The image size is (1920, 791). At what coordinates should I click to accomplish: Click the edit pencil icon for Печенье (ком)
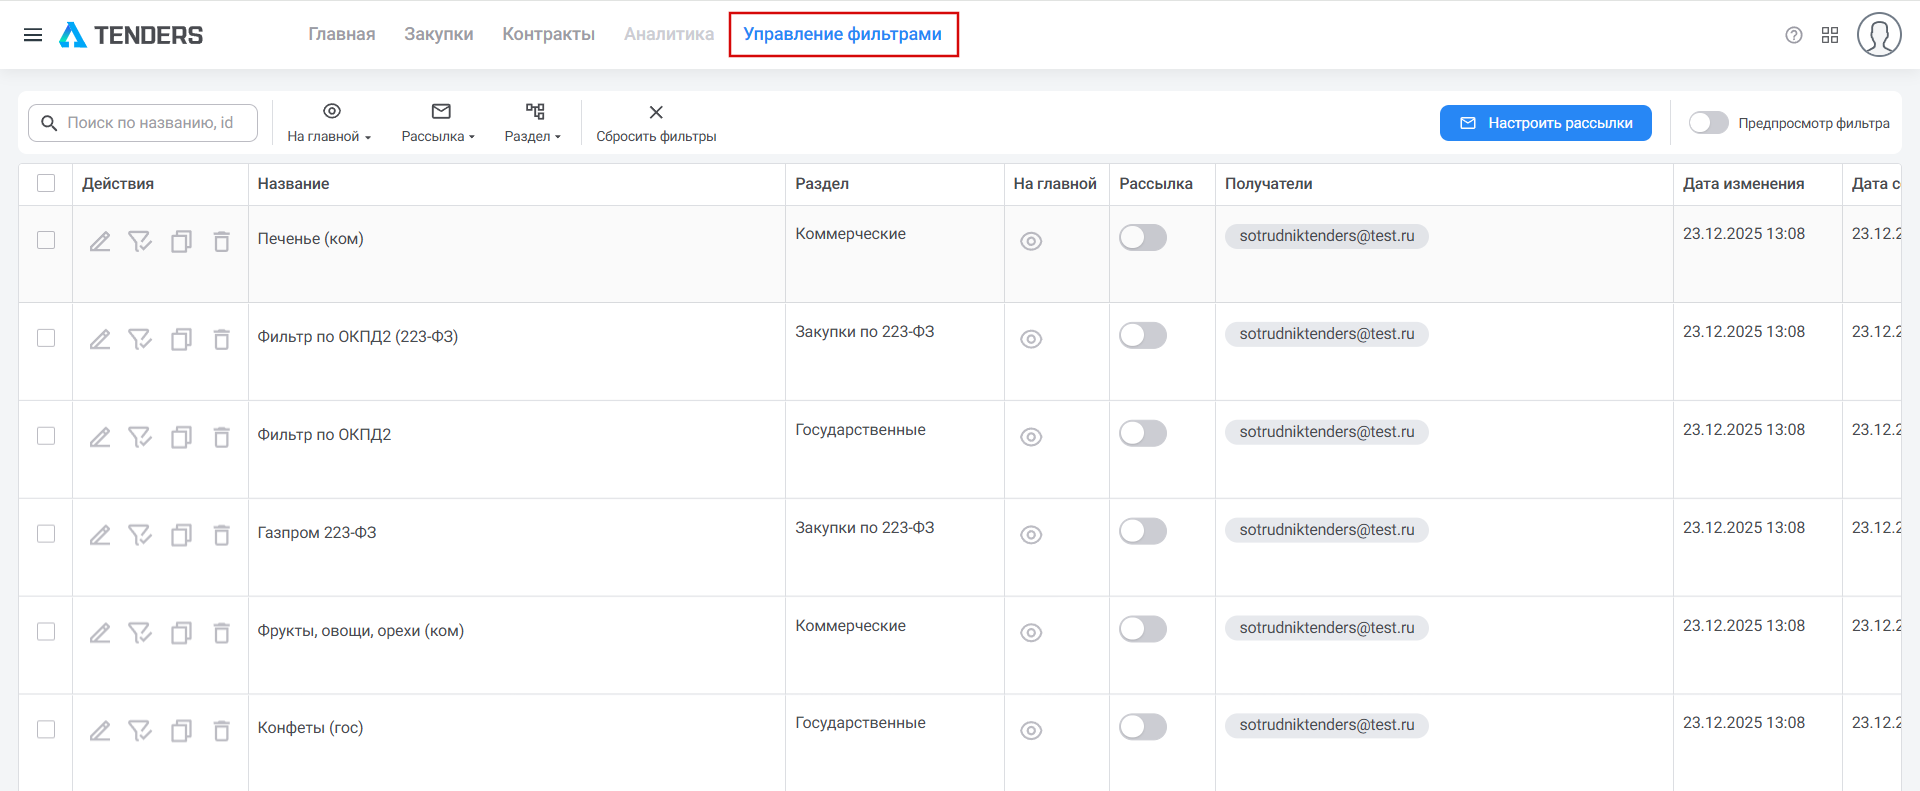click(x=100, y=241)
